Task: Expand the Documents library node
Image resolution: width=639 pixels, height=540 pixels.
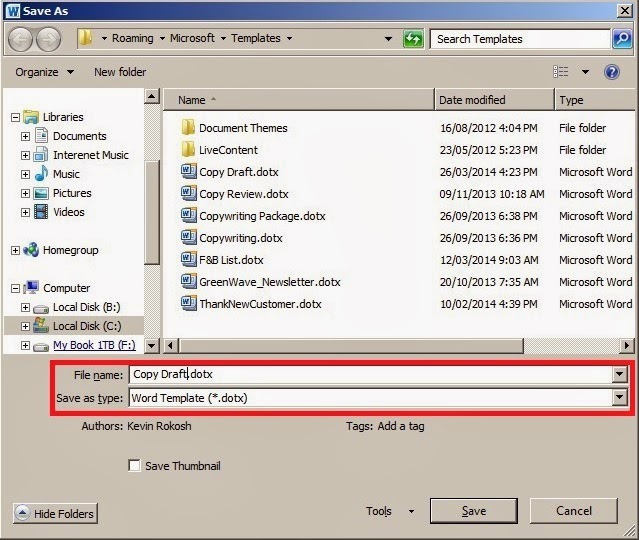Action: [x=25, y=136]
